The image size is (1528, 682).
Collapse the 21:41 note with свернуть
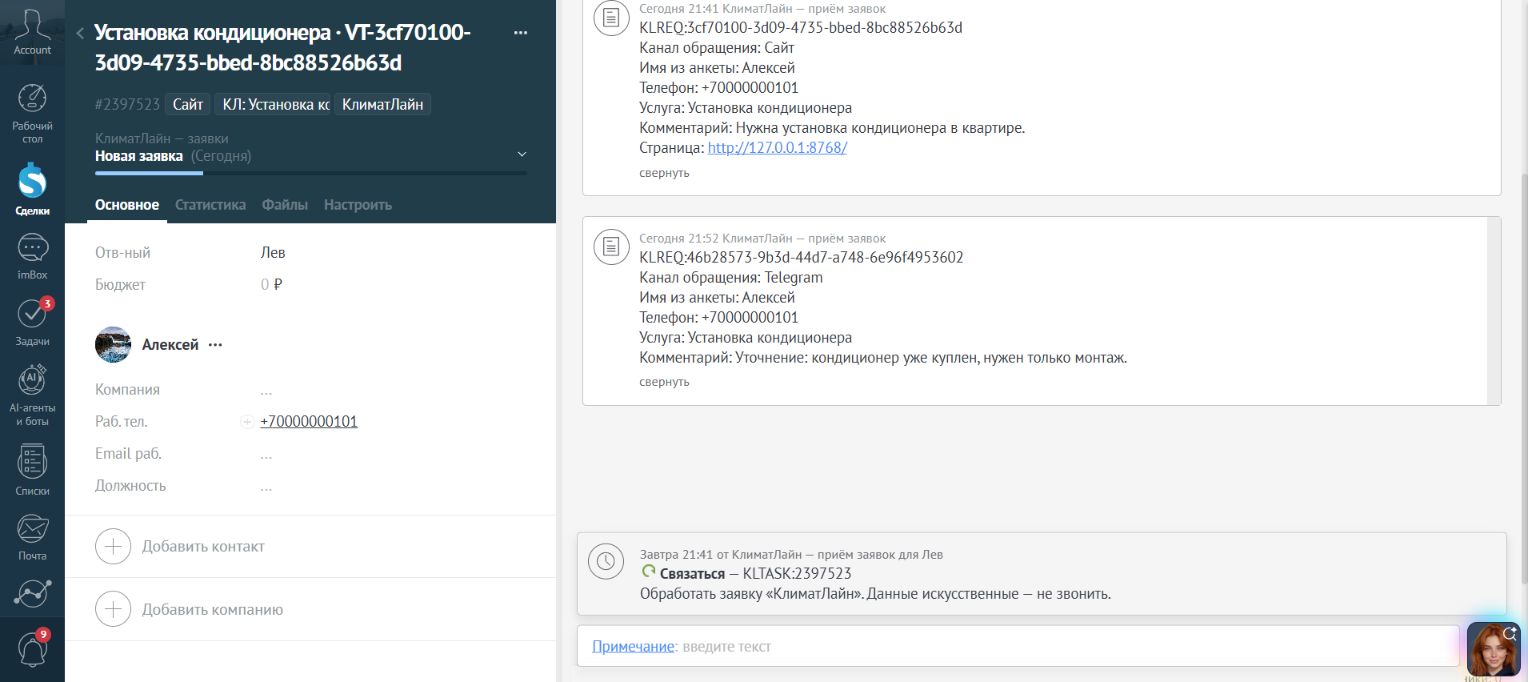pyautogui.click(x=664, y=173)
